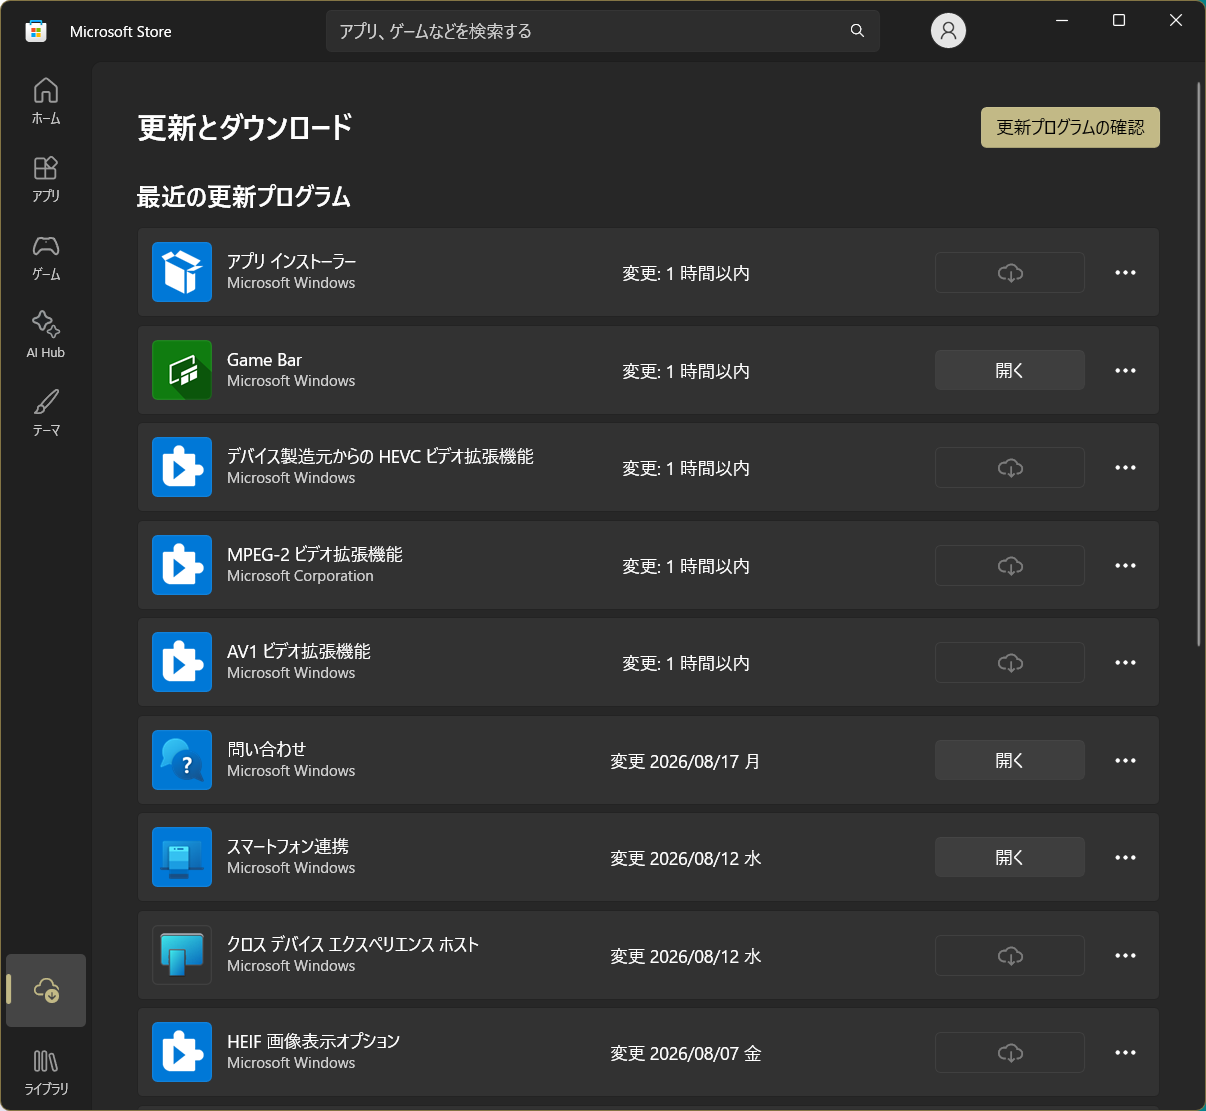Select the downloads cloud icon in the sidebar
Image resolution: width=1206 pixels, height=1111 pixels.
(46, 990)
